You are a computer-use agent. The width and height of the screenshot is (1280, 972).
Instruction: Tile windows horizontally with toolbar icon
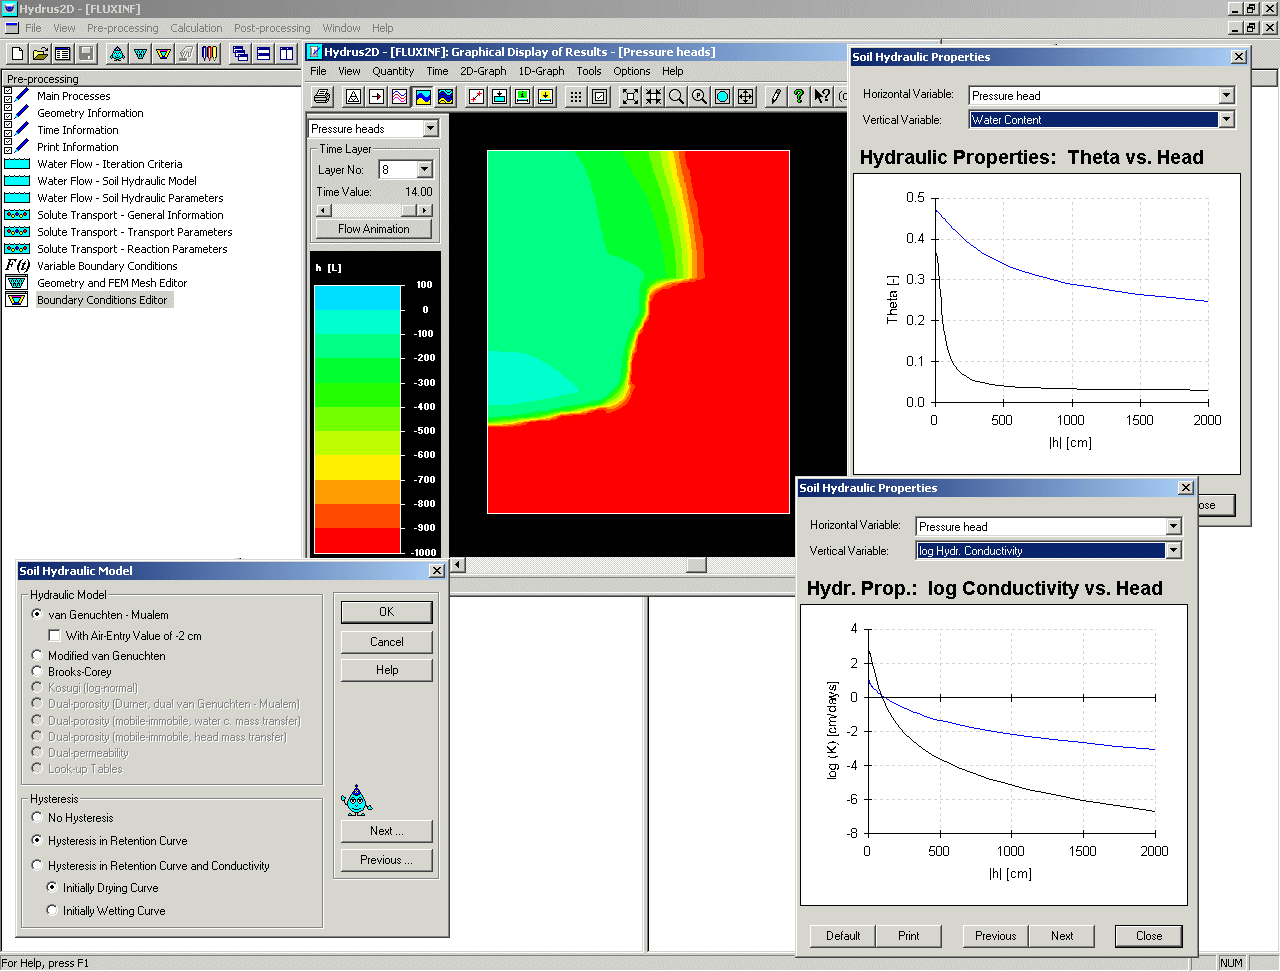[x=264, y=53]
